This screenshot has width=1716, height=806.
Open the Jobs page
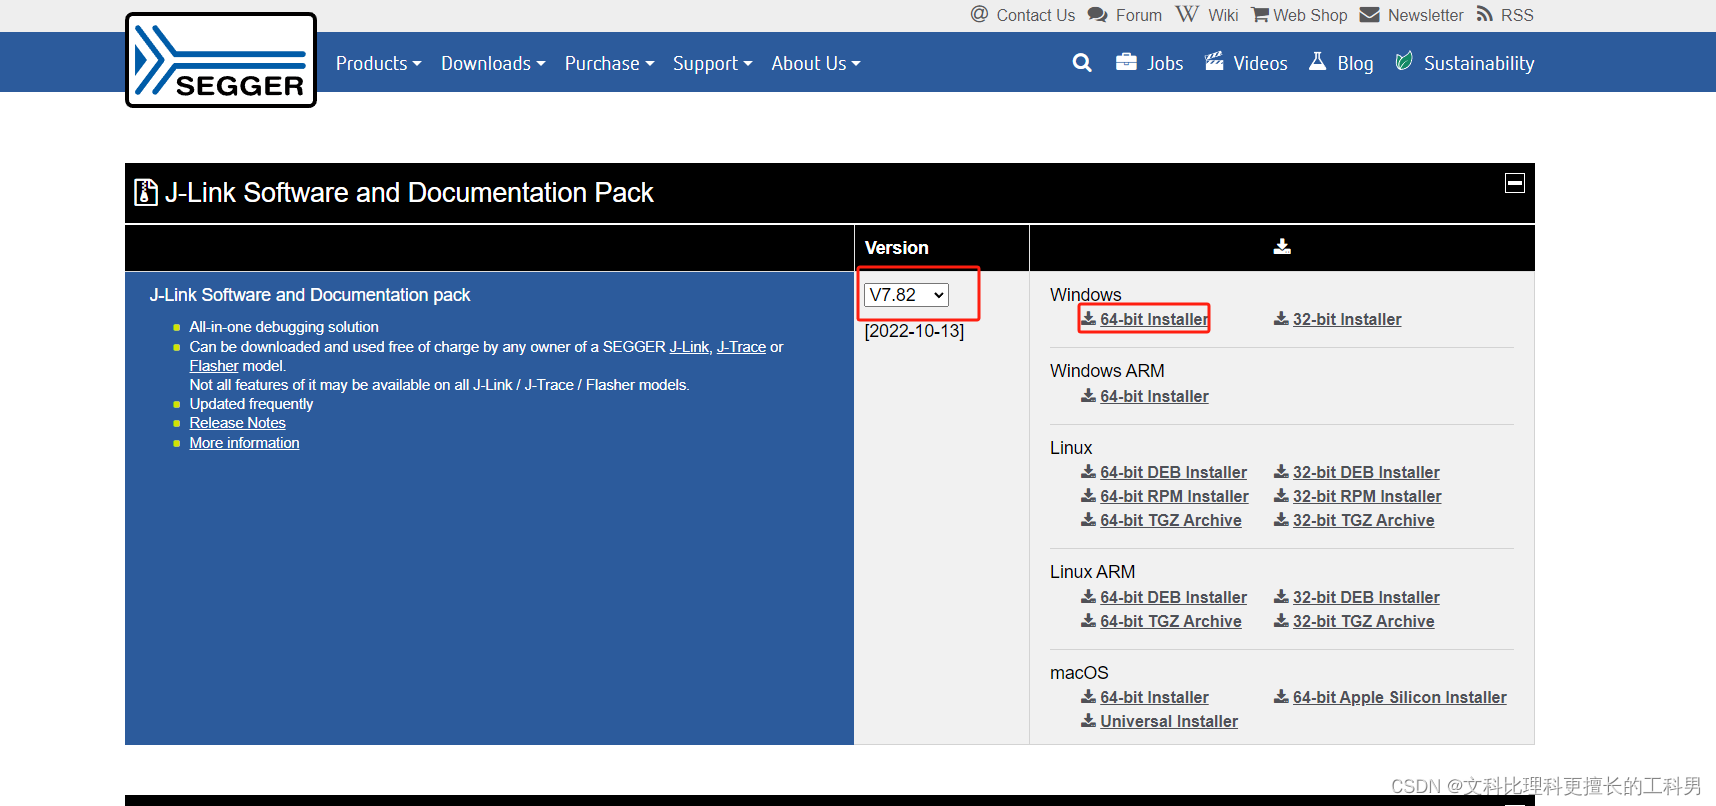[1165, 63]
